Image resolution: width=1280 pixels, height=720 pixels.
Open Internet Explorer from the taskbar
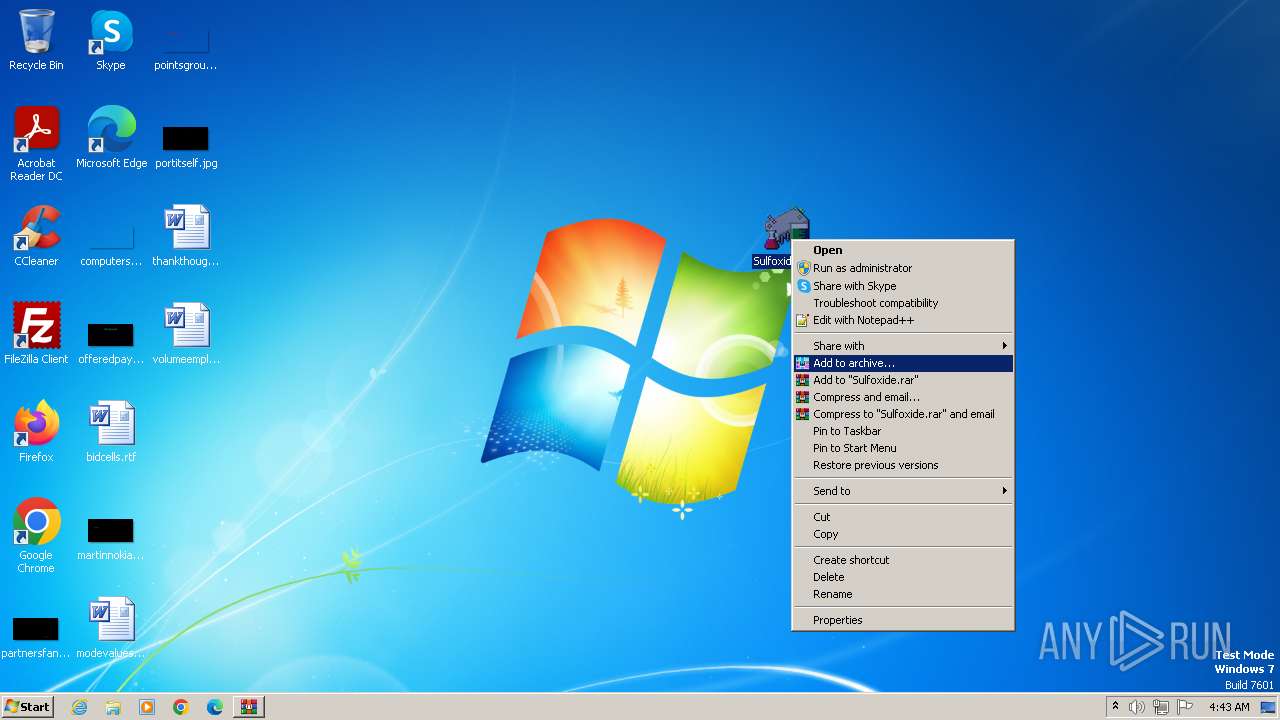pyautogui.click(x=79, y=707)
